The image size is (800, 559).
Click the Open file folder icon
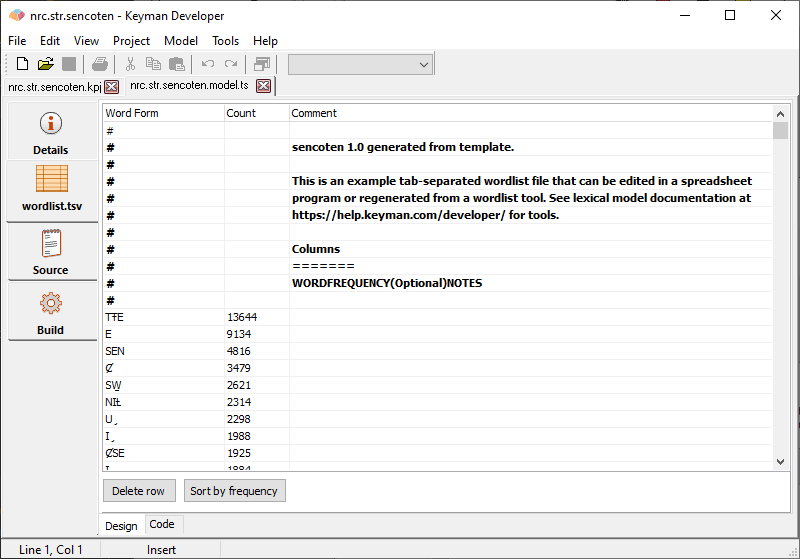(x=45, y=64)
